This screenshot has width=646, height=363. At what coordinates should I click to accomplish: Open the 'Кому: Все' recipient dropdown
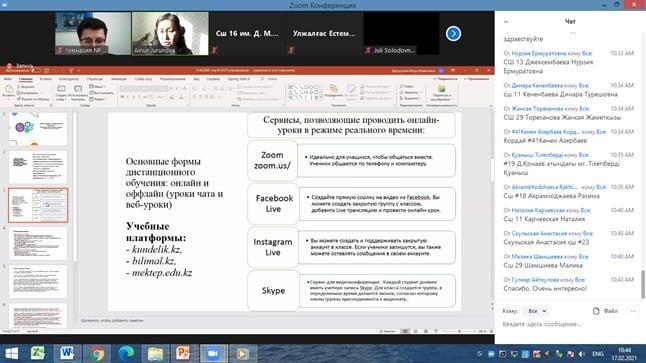(537, 311)
